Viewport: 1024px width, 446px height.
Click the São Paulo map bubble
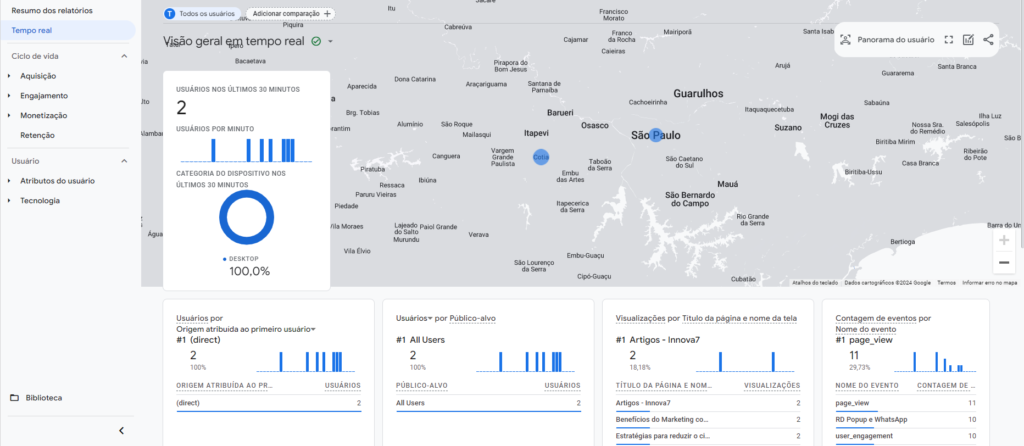coord(655,135)
